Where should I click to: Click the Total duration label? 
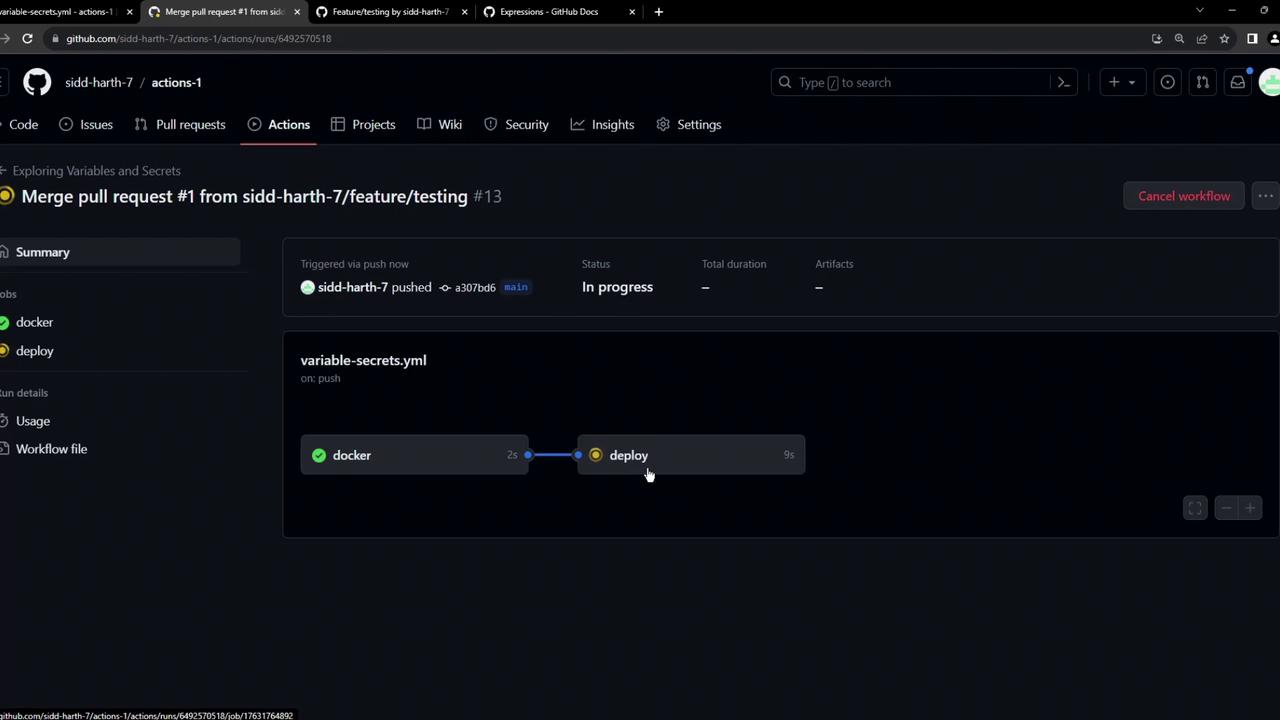point(734,264)
